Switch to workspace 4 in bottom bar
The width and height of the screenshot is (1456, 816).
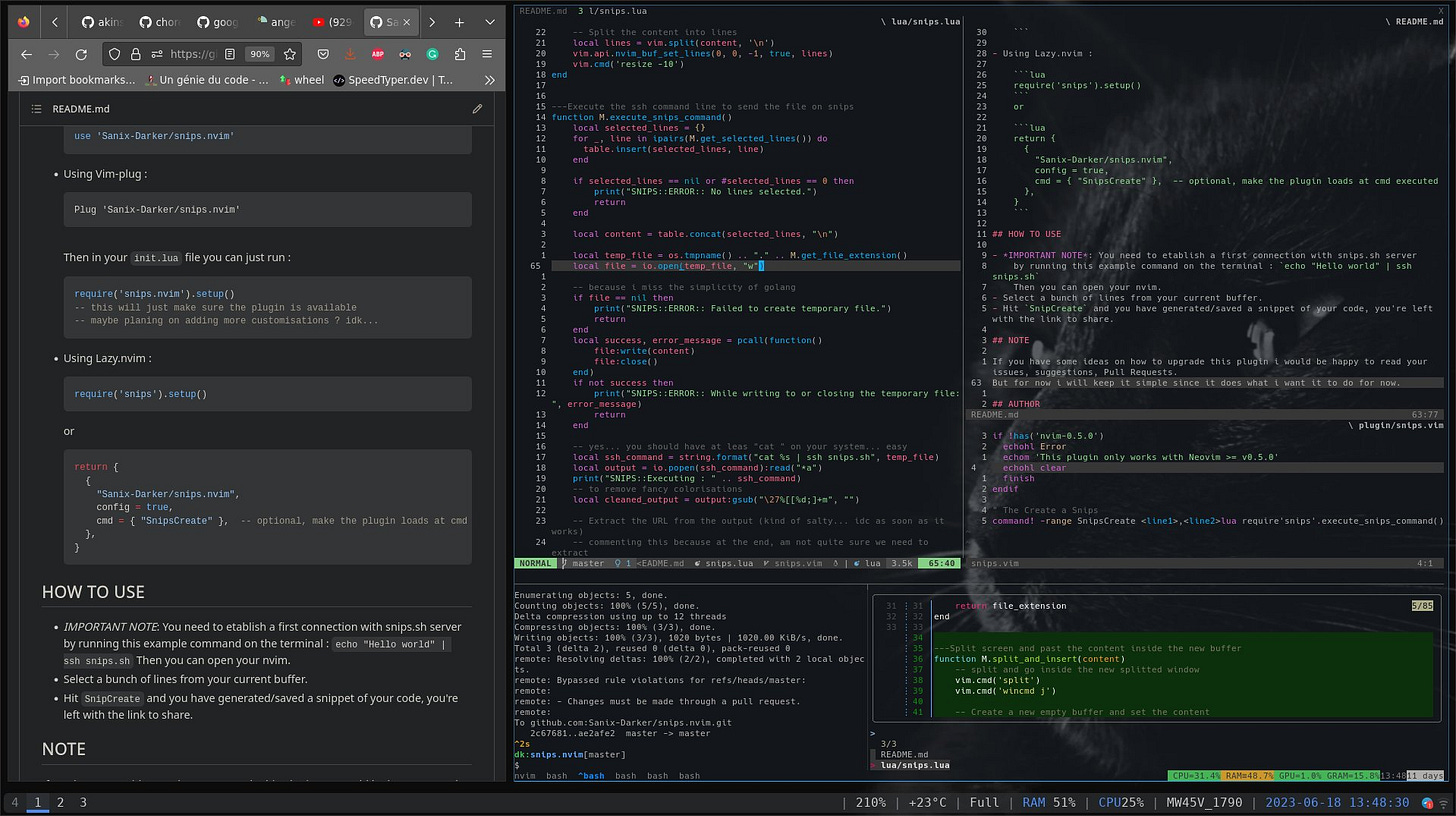point(14,802)
